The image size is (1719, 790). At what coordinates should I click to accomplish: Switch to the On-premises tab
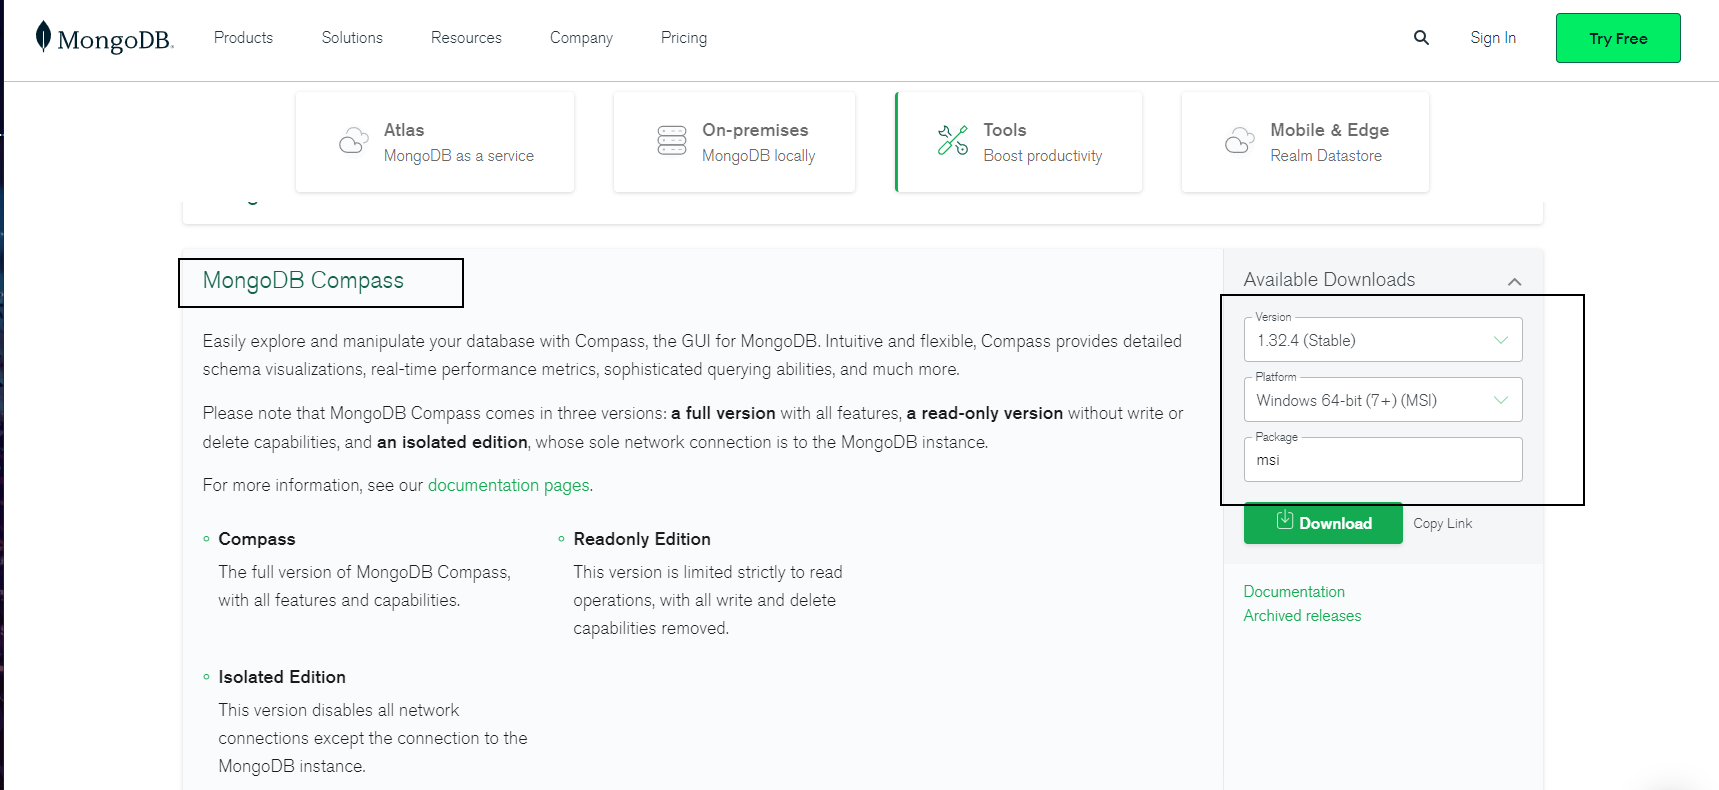[734, 142]
